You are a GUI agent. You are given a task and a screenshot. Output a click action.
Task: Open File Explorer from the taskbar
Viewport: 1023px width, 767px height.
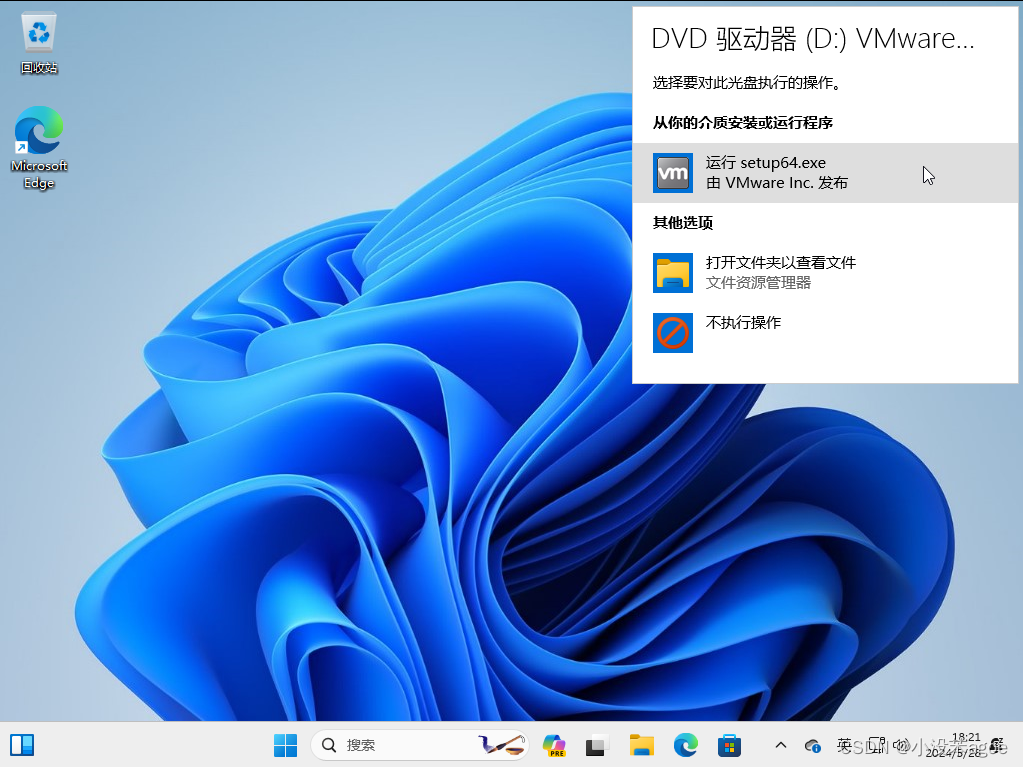[641, 745]
